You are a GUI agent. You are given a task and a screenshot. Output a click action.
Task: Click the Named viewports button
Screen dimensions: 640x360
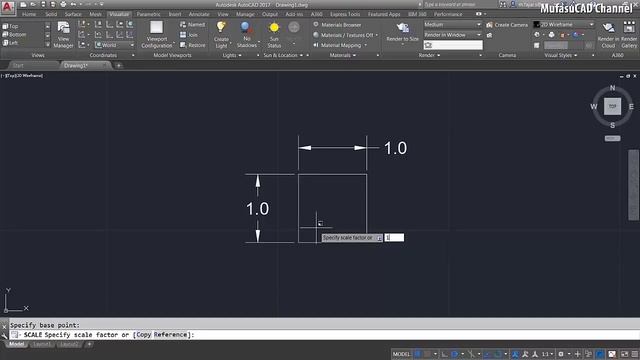(192, 24)
